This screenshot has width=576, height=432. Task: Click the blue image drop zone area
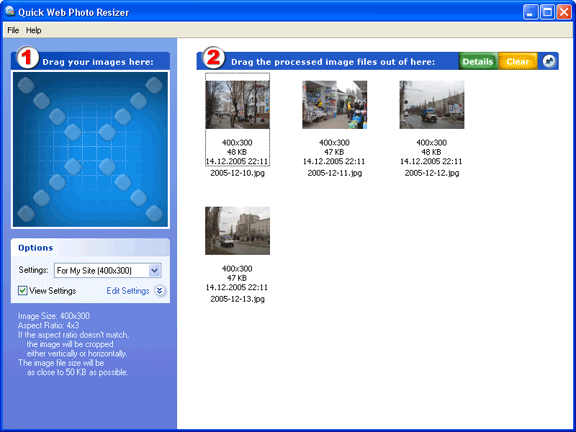pos(90,149)
